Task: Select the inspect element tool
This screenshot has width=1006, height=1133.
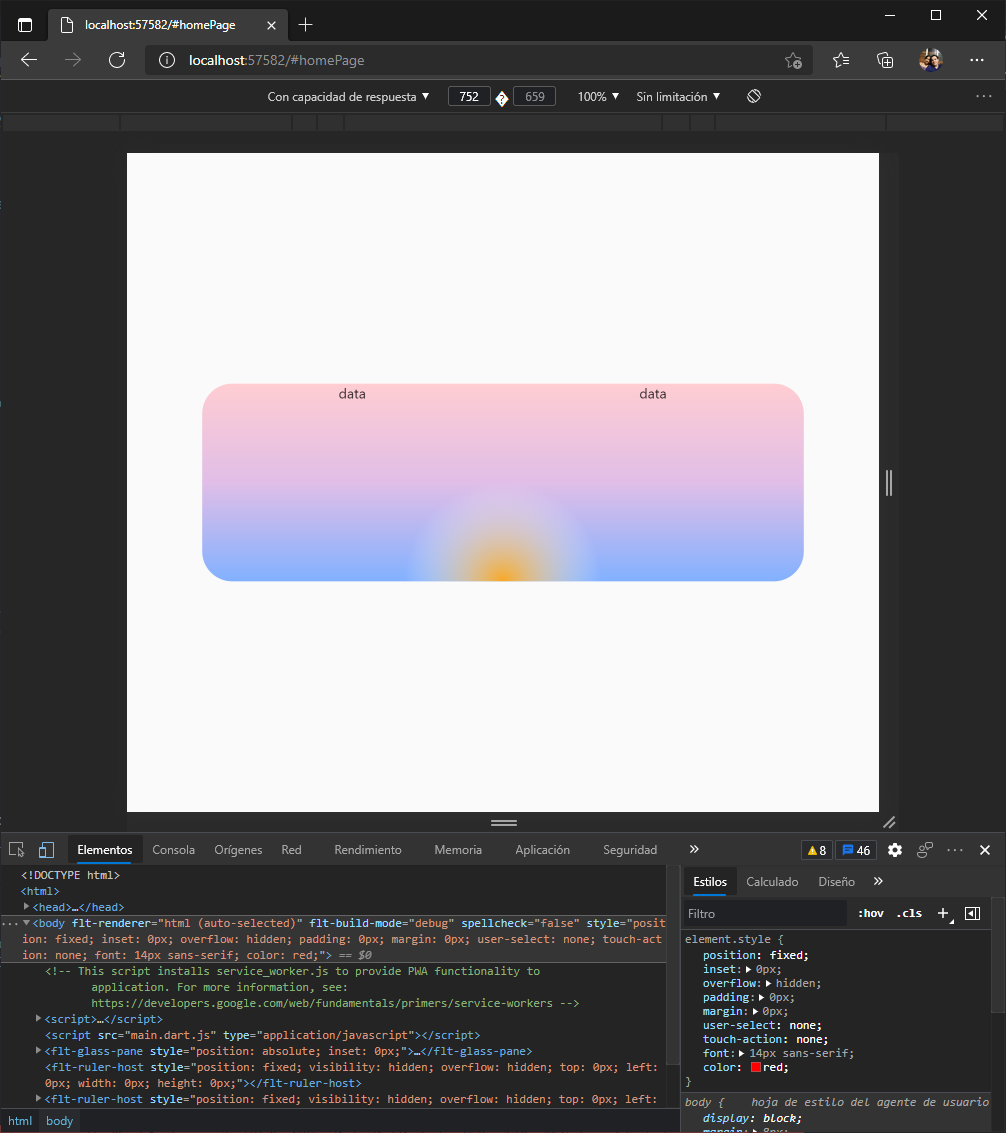Action: point(15,849)
